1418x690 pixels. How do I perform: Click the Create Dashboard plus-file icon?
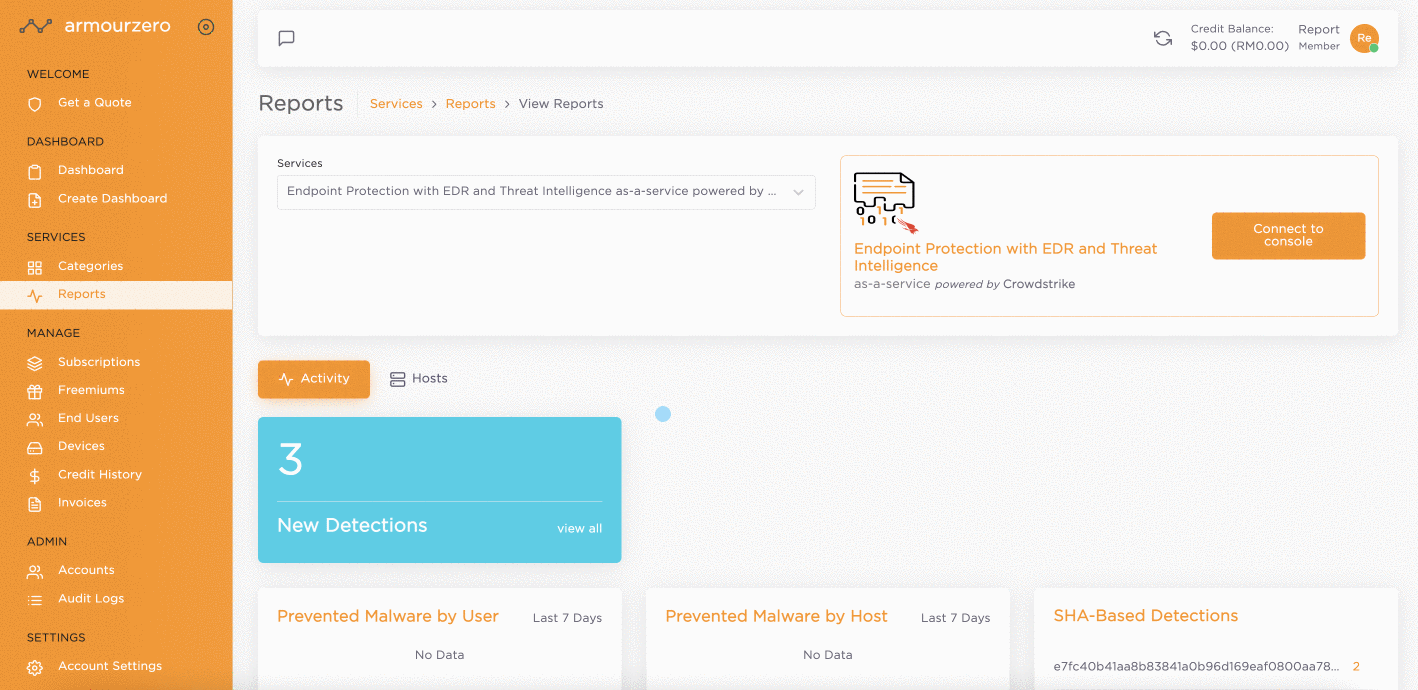pyautogui.click(x=35, y=199)
